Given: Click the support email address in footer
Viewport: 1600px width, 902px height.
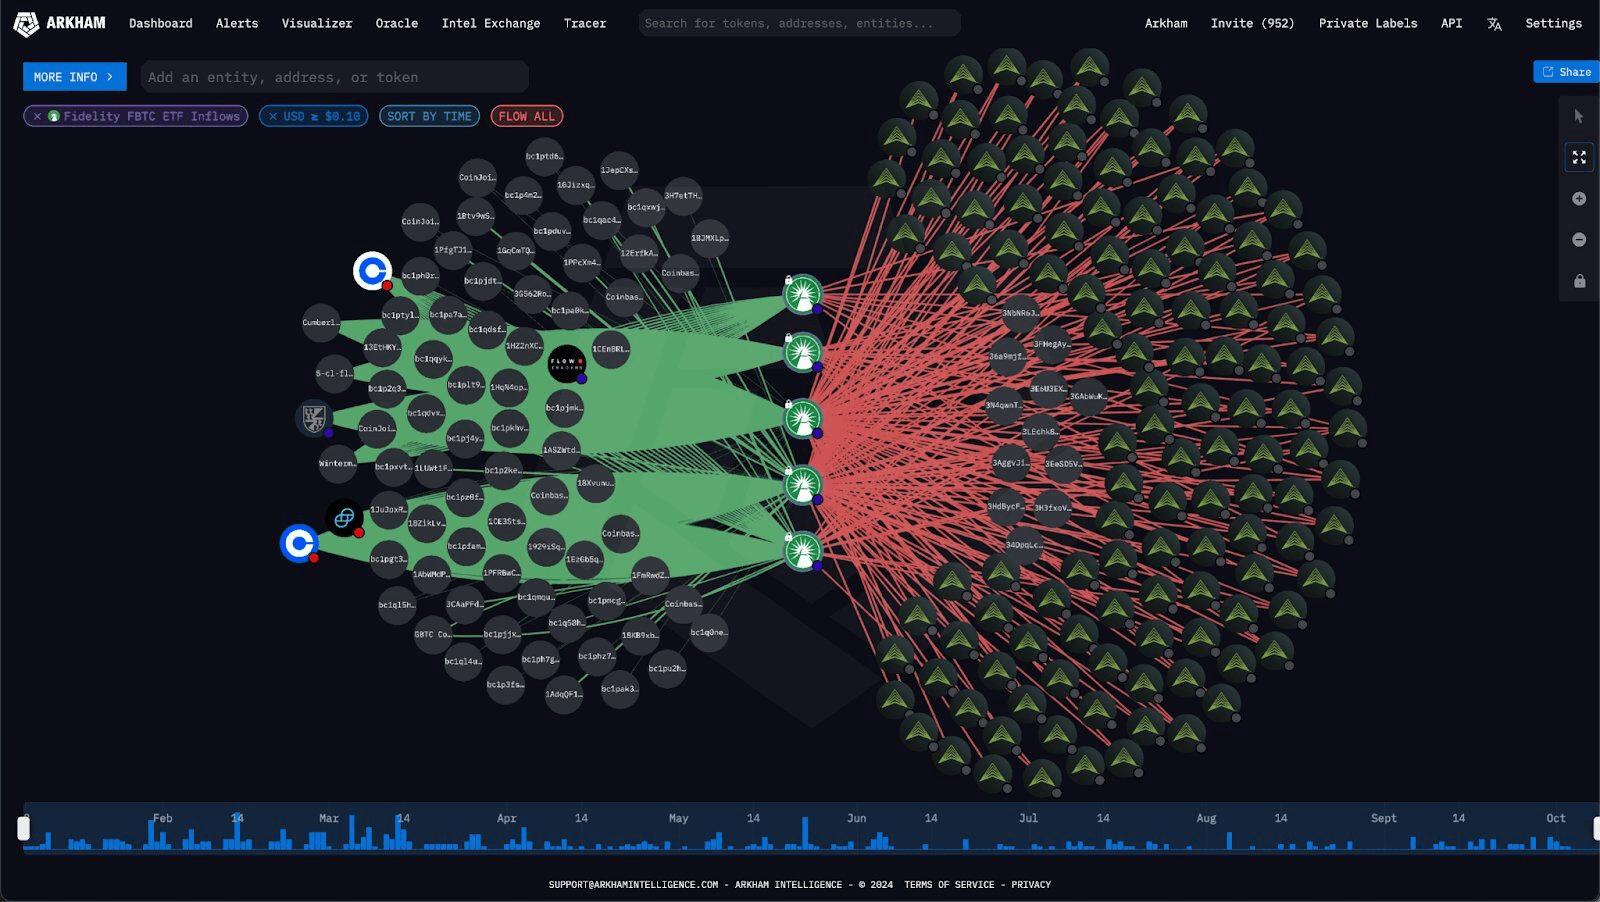Looking at the screenshot, I should tap(633, 885).
